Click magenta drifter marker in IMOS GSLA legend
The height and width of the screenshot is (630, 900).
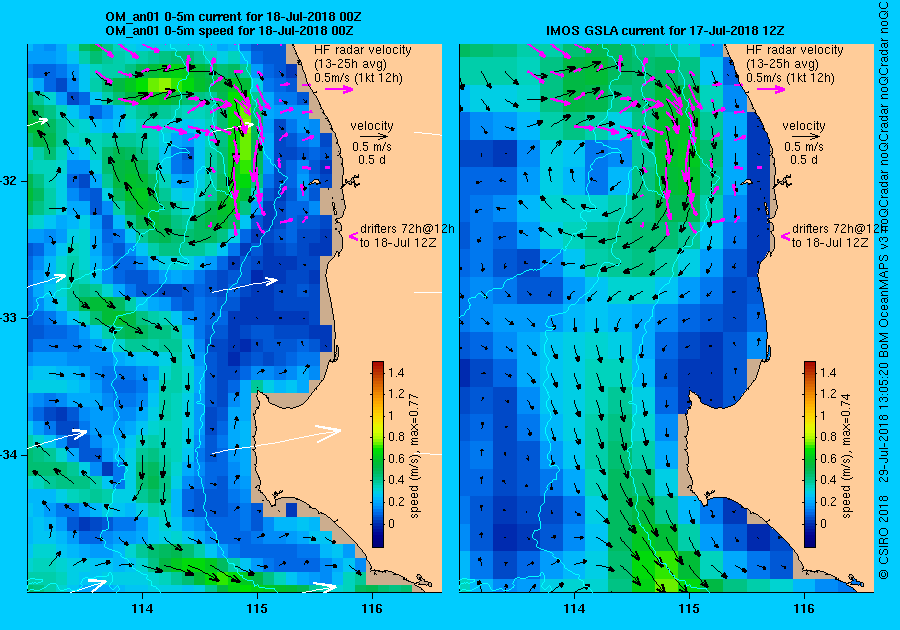coord(785,236)
